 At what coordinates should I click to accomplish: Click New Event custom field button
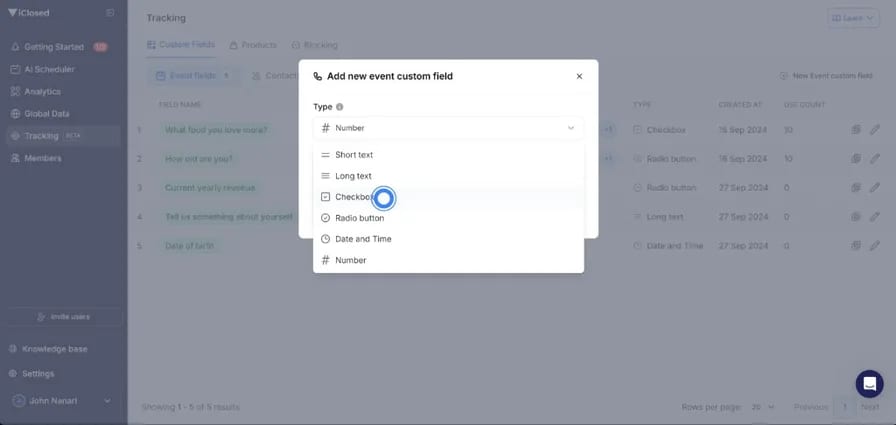click(826, 75)
